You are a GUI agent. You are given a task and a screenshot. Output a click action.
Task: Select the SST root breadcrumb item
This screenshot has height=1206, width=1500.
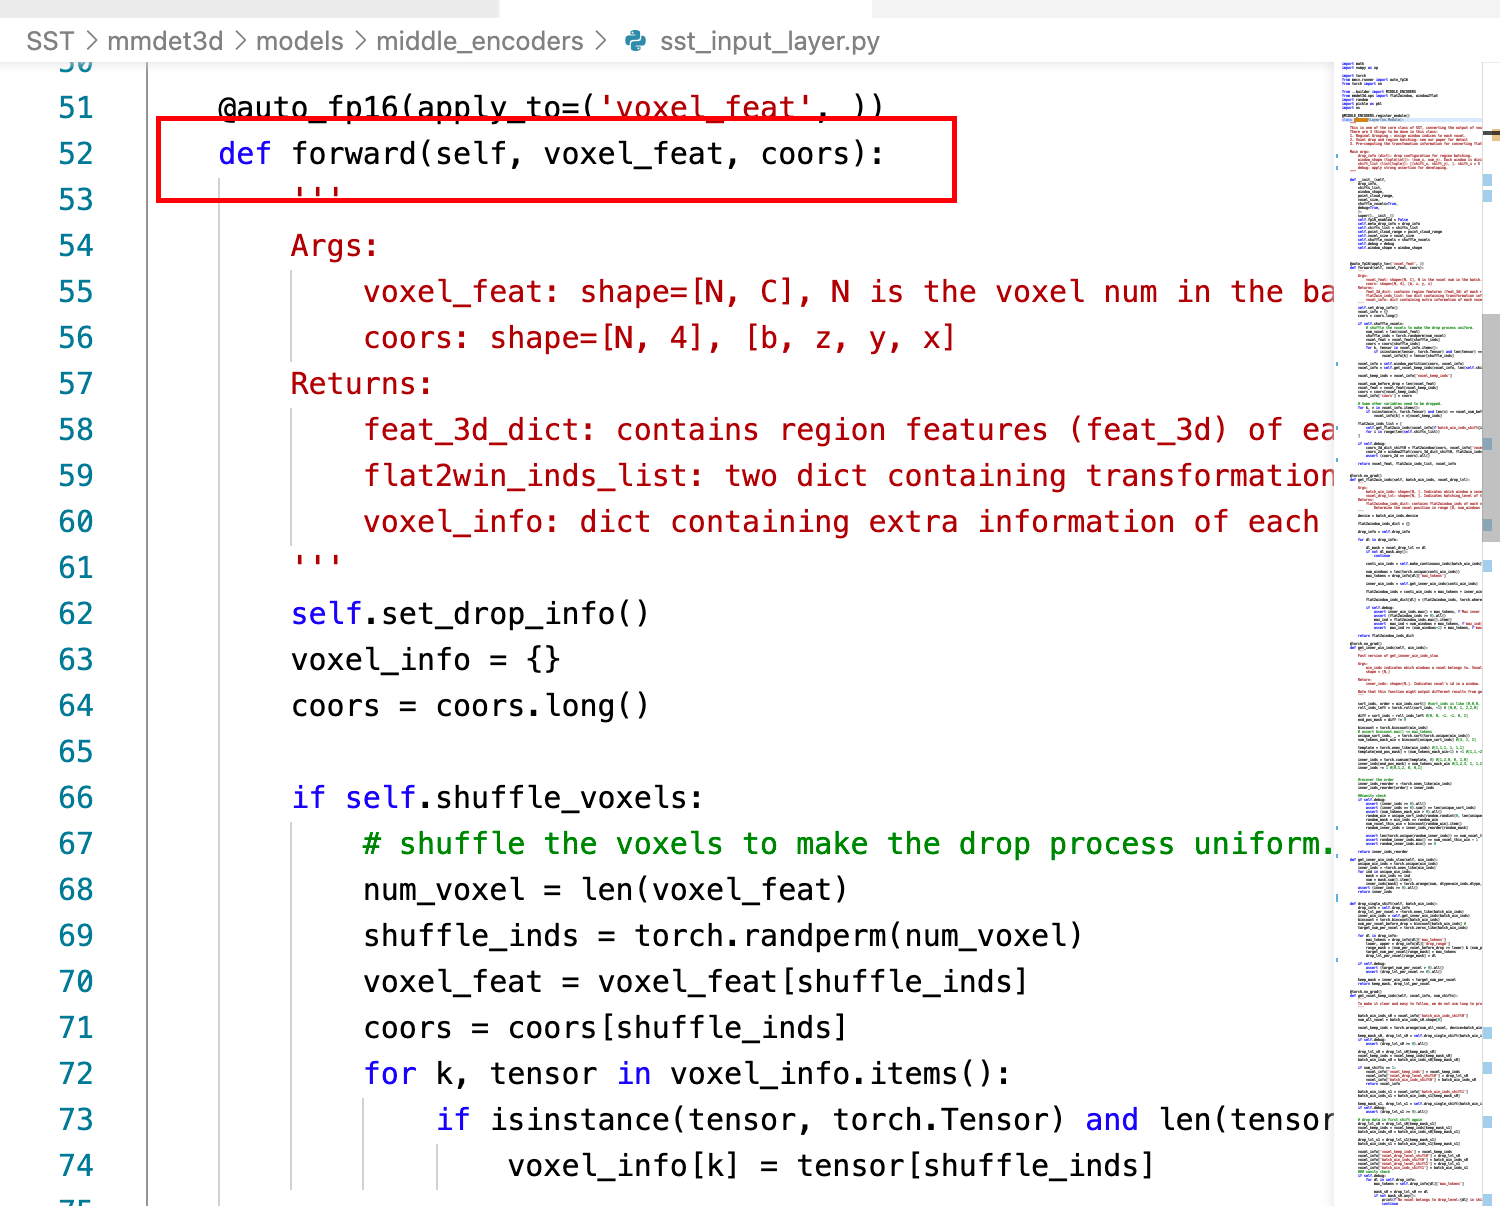coord(49,41)
